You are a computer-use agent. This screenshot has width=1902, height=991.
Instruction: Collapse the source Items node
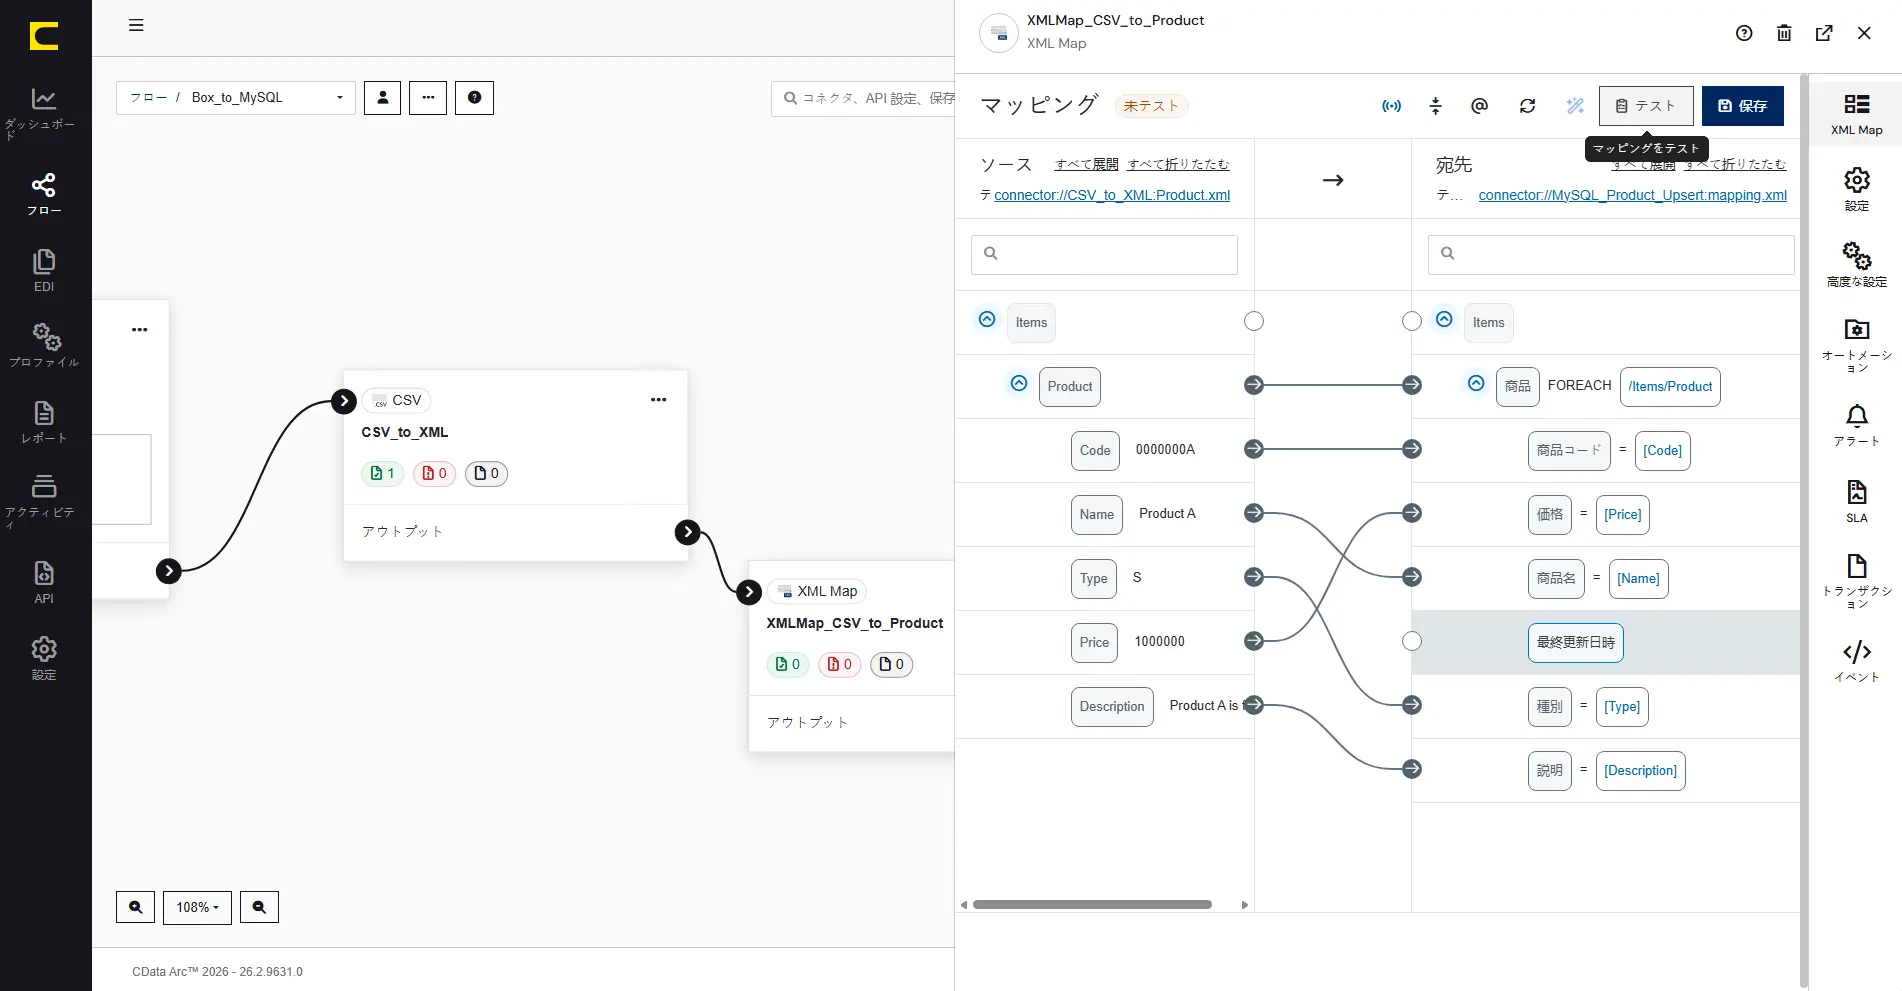coord(987,320)
